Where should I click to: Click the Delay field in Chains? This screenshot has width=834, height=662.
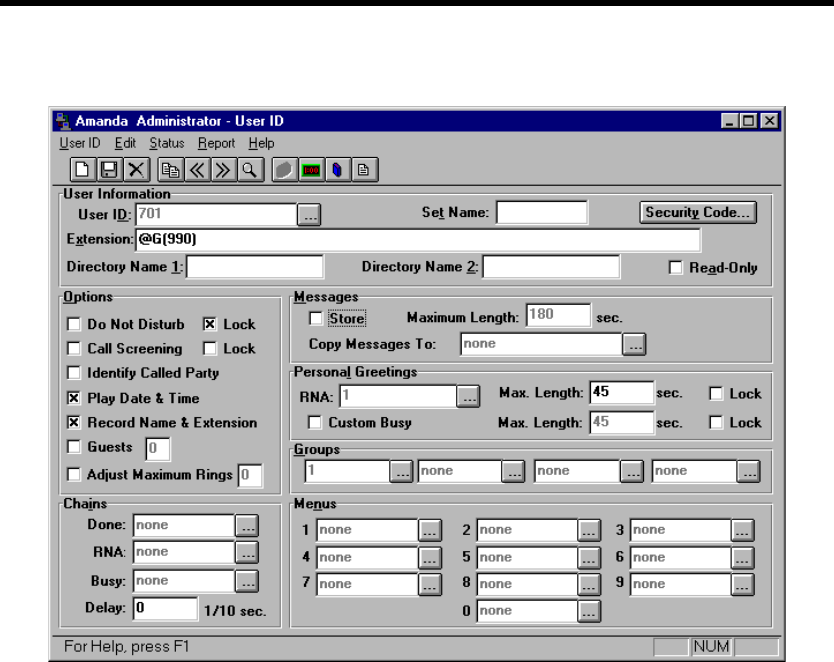click(165, 608)
